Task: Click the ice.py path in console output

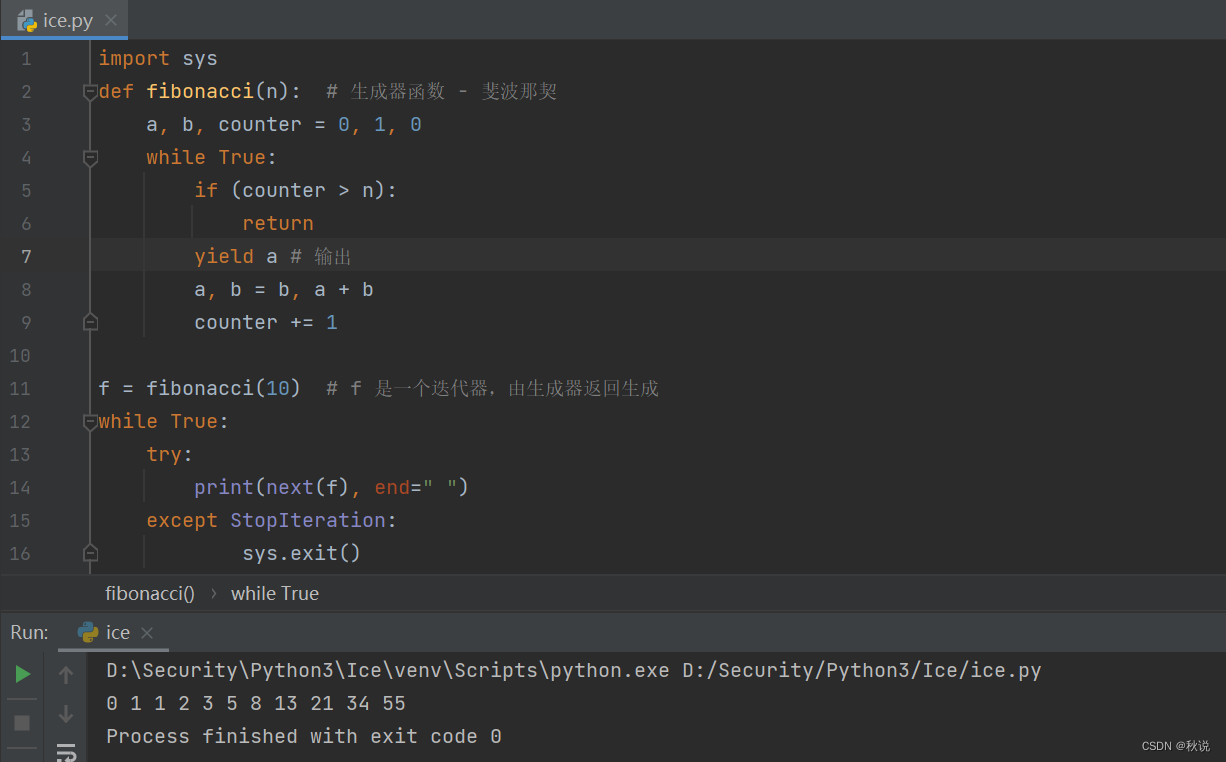Action: coord(862,671)
